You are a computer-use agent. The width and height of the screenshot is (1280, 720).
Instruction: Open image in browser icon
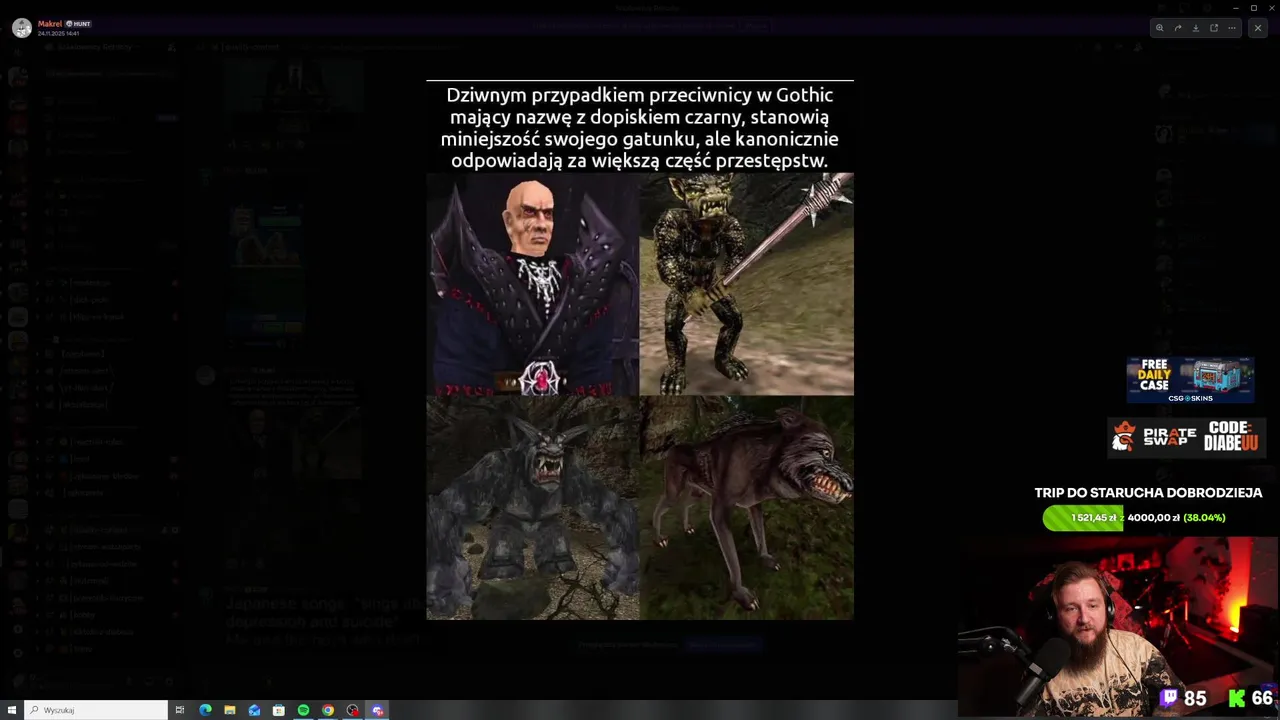coord(1214,28)
